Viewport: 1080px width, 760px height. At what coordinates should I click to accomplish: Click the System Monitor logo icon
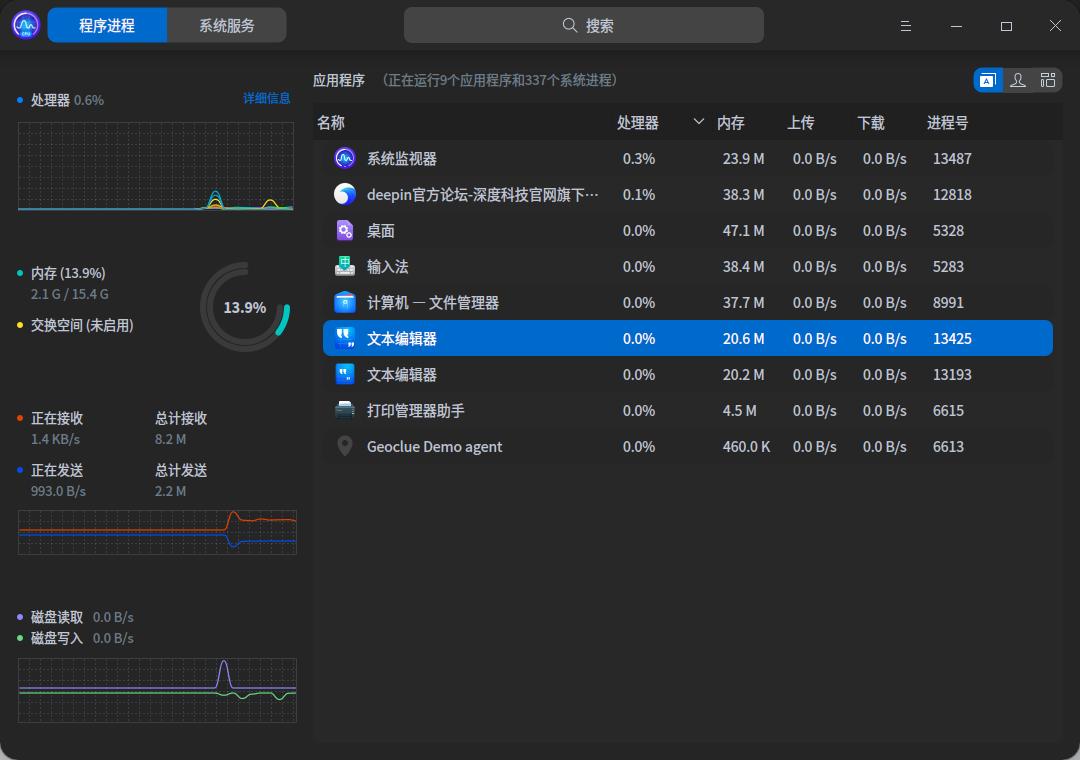click(x=24, y=24)
